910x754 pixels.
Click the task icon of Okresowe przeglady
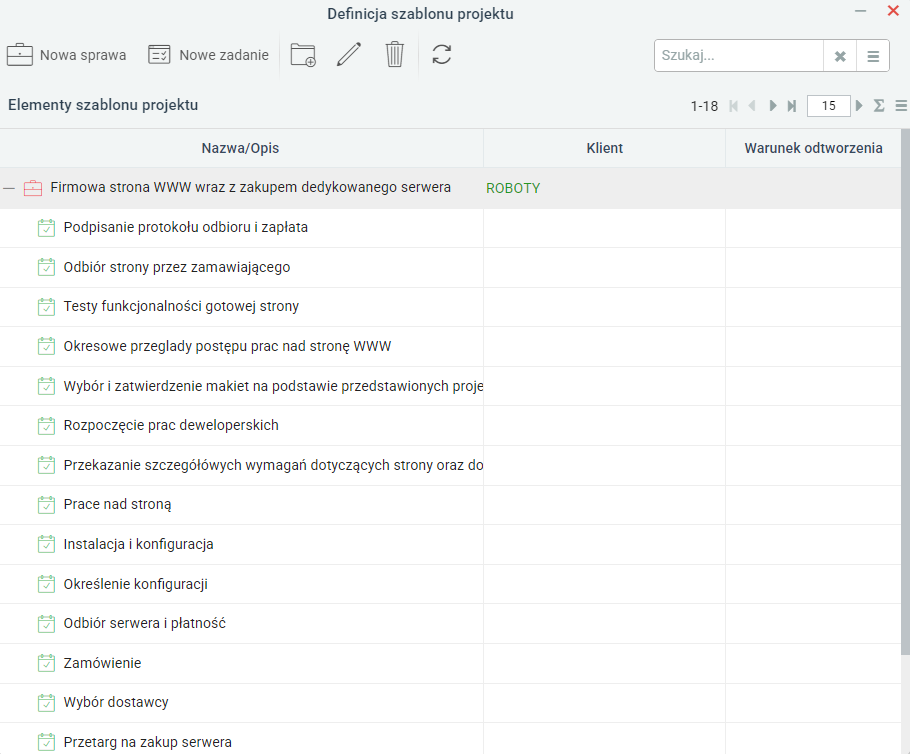pyautogui.click(x=46, y=347)
